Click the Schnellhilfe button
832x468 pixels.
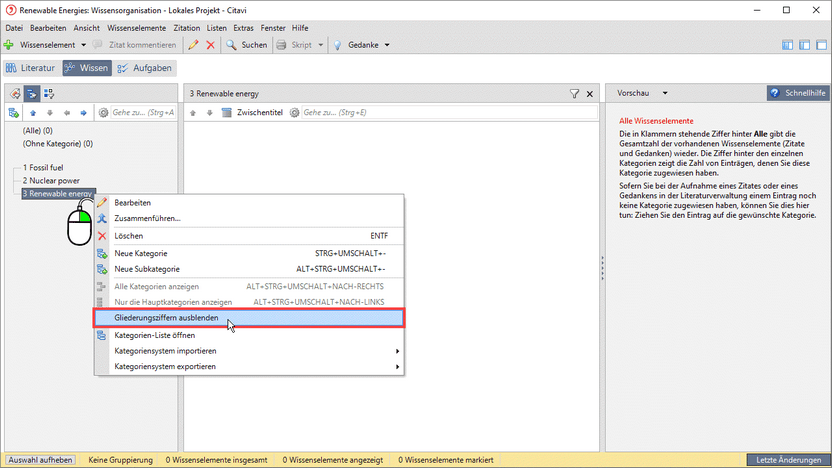[x=798, y=93]
